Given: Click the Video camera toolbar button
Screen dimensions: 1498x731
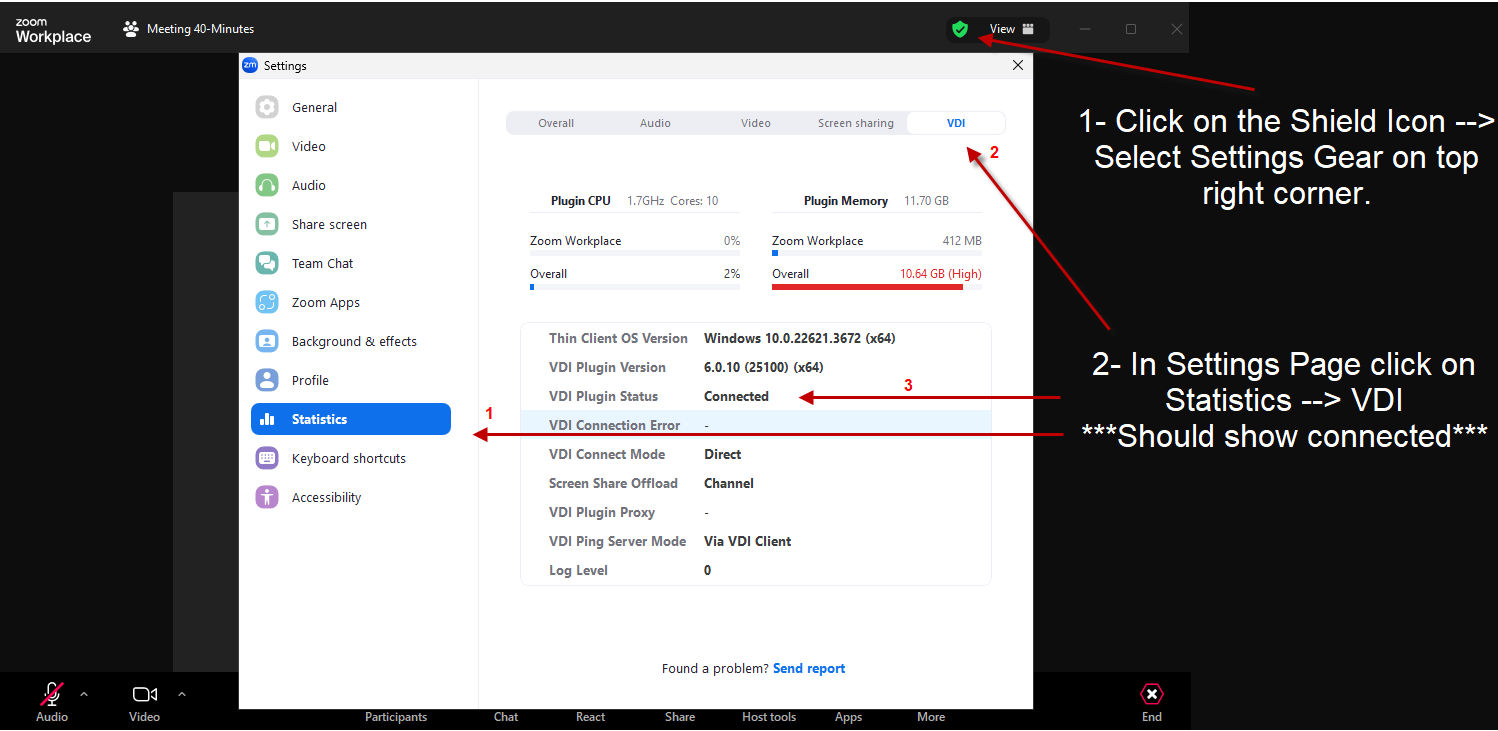Looking at the screenshot, I should click(145, 702).
